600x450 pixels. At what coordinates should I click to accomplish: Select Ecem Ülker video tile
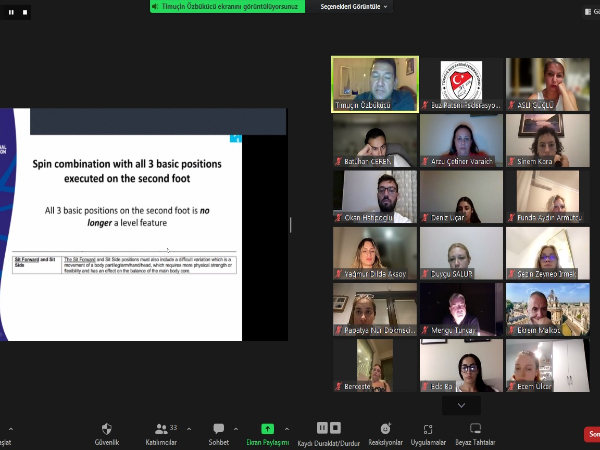click(x=548, y=366)
